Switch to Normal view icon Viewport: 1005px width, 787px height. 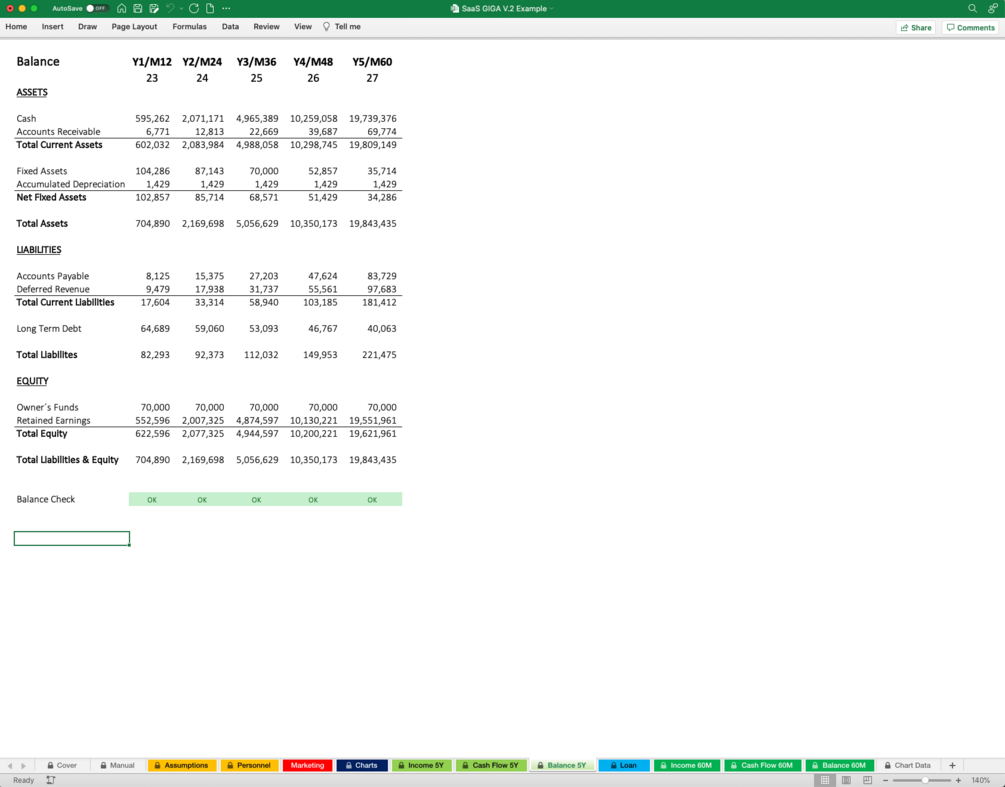tap(825, 780)
